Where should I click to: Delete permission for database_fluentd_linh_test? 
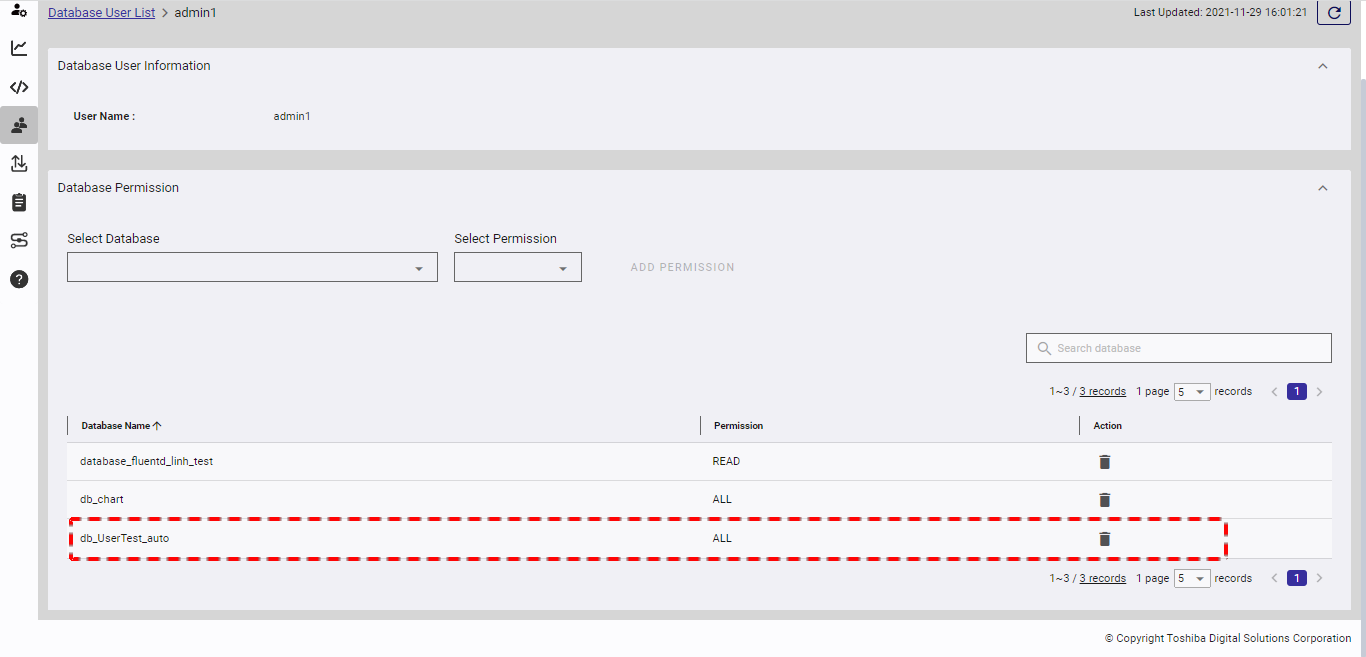pyautogui.click(x=1104, y=462)
